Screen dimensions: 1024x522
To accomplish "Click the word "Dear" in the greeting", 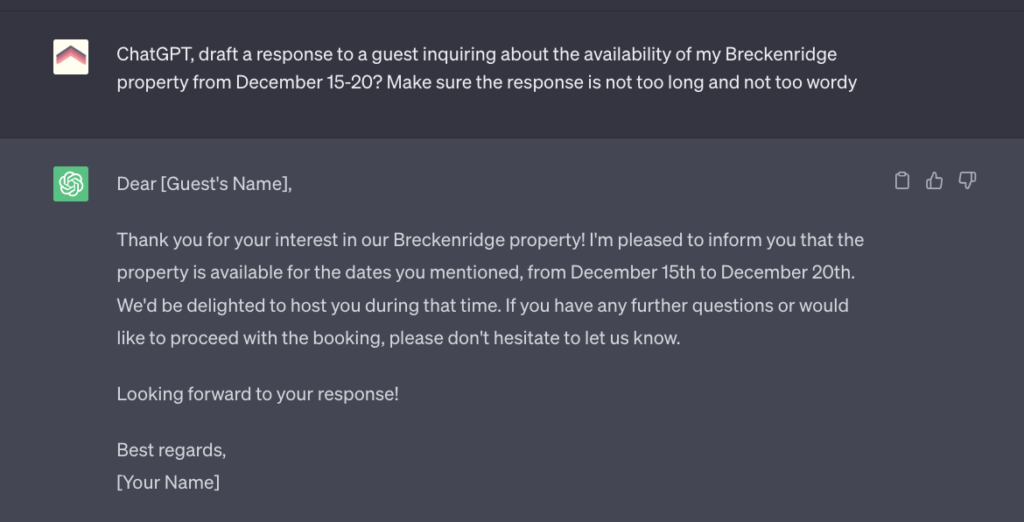I will (x=137, y=184).
